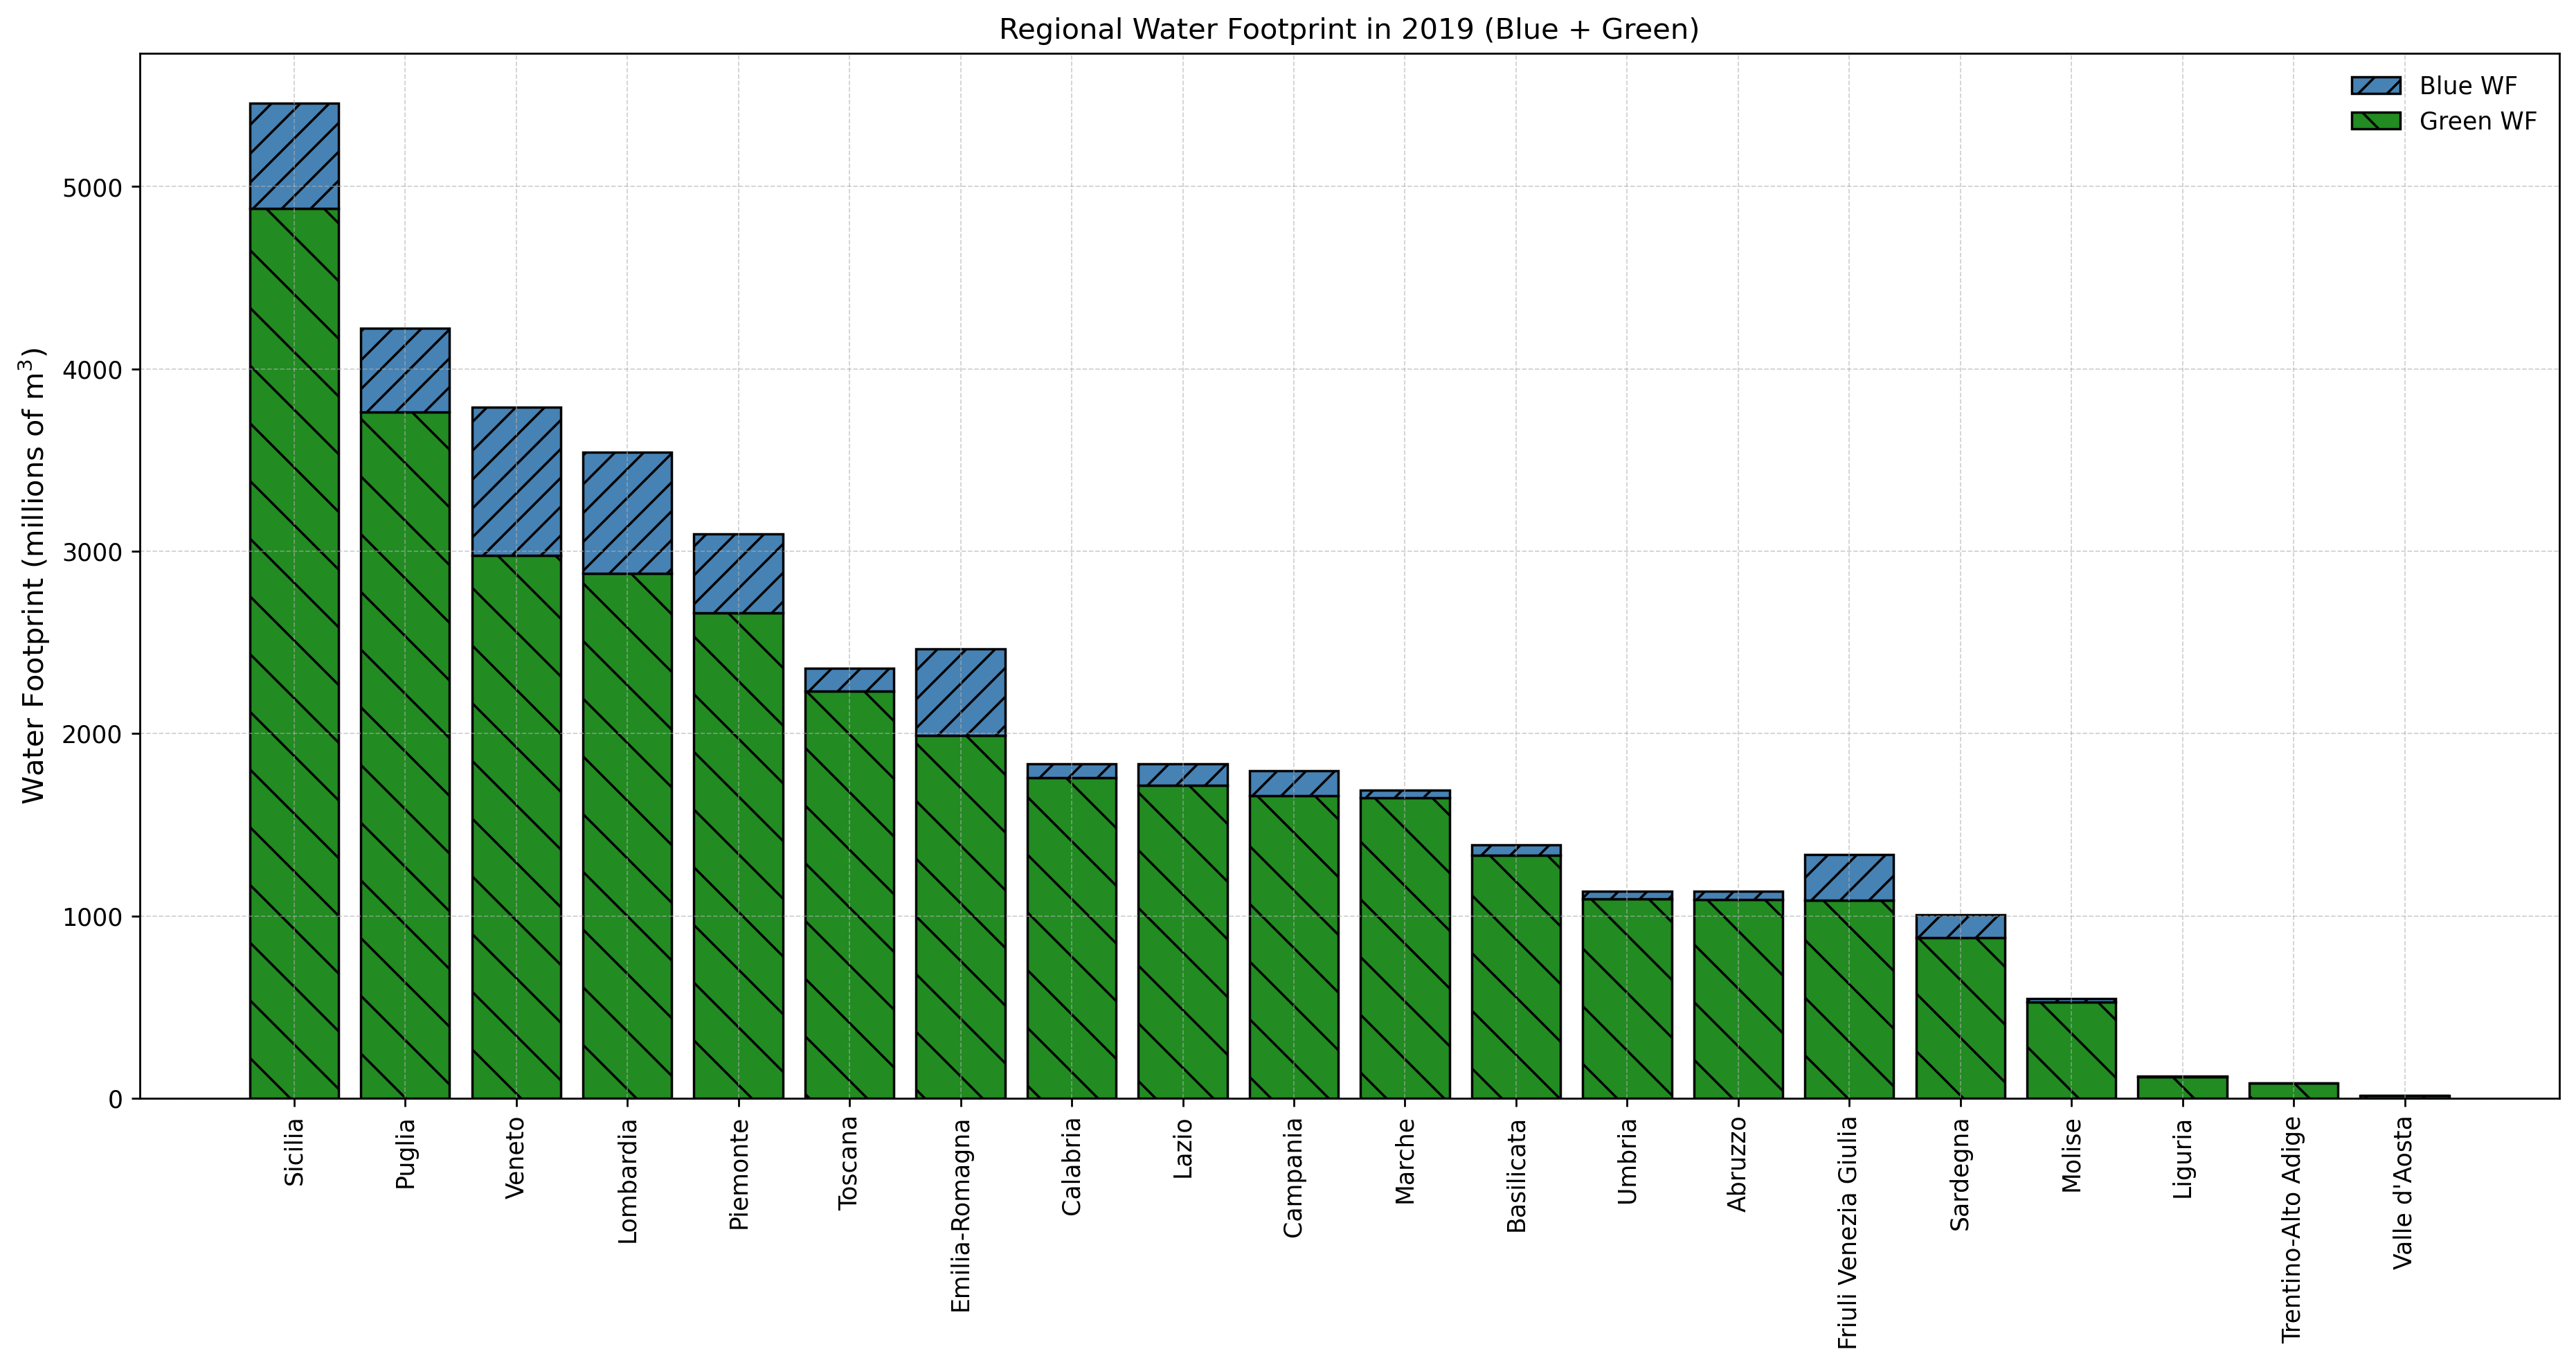Click the Valle d'Aosta axis label
Image resolution: width=2576 pixels, height=1367 pixels.
point(2404,1193)
